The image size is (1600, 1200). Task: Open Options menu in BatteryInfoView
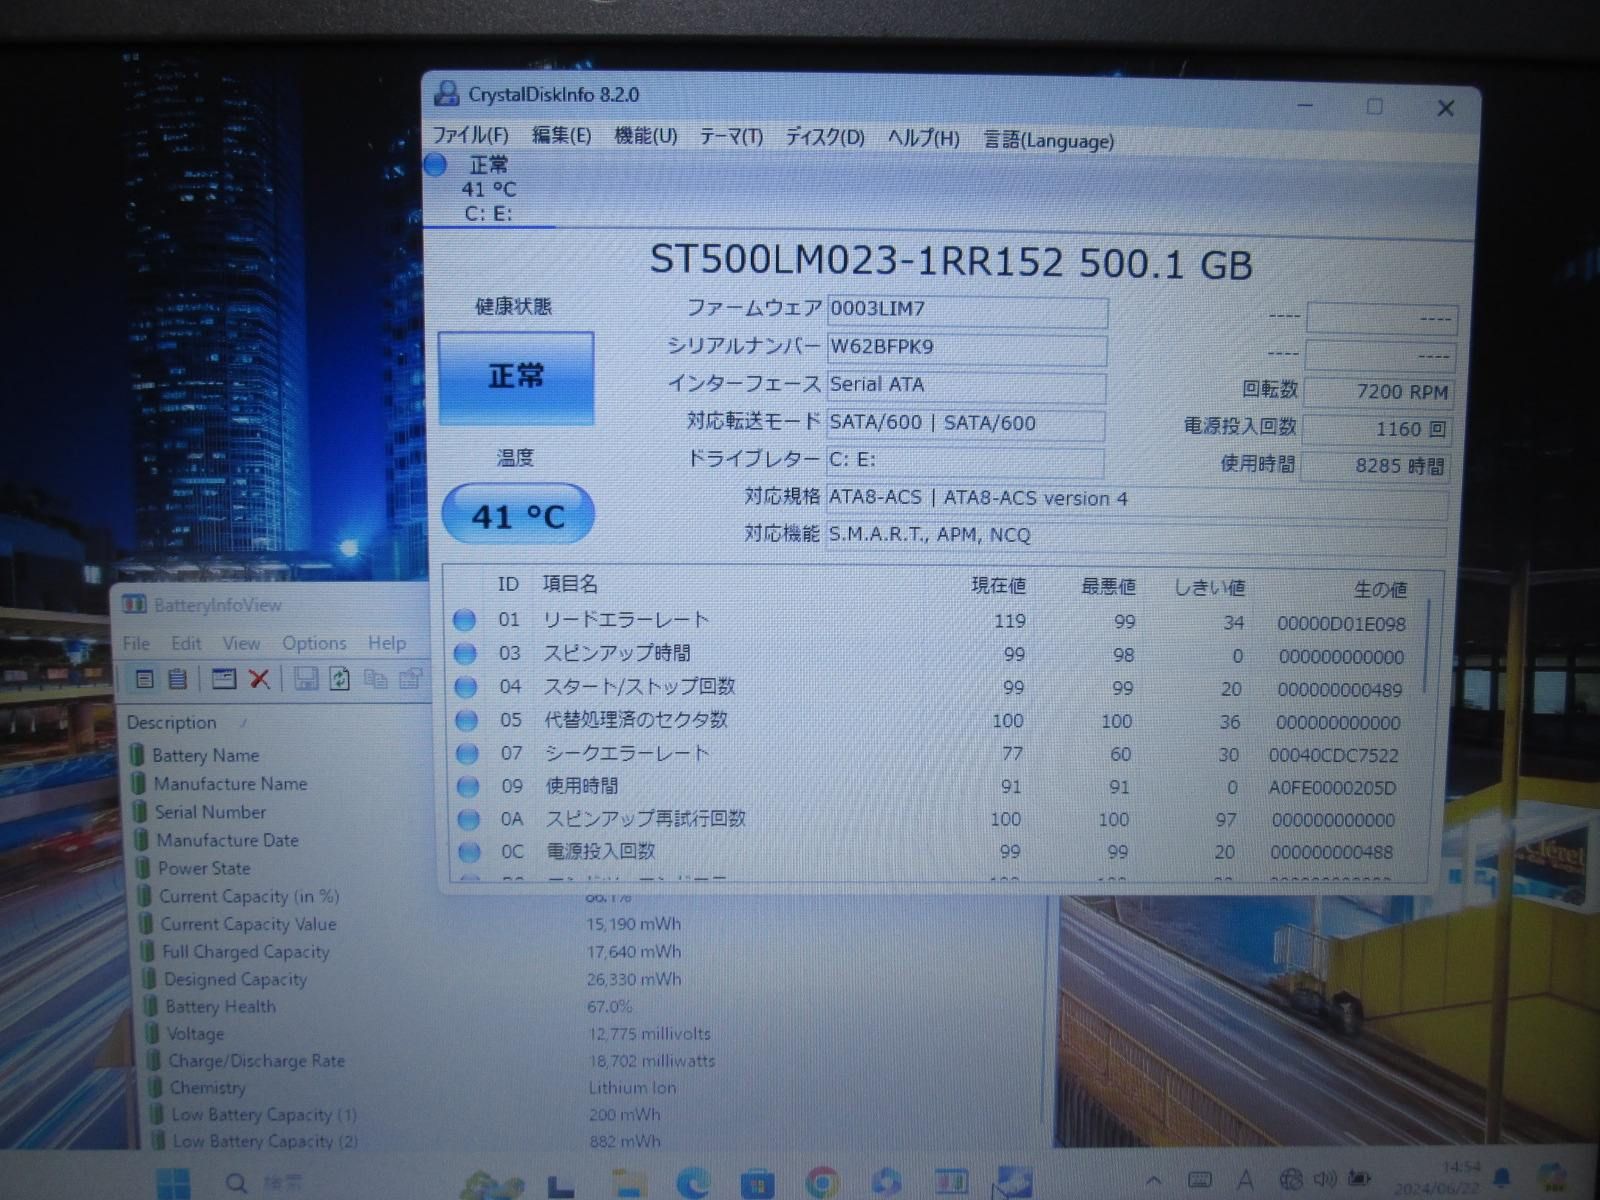(x=314, y=643)
